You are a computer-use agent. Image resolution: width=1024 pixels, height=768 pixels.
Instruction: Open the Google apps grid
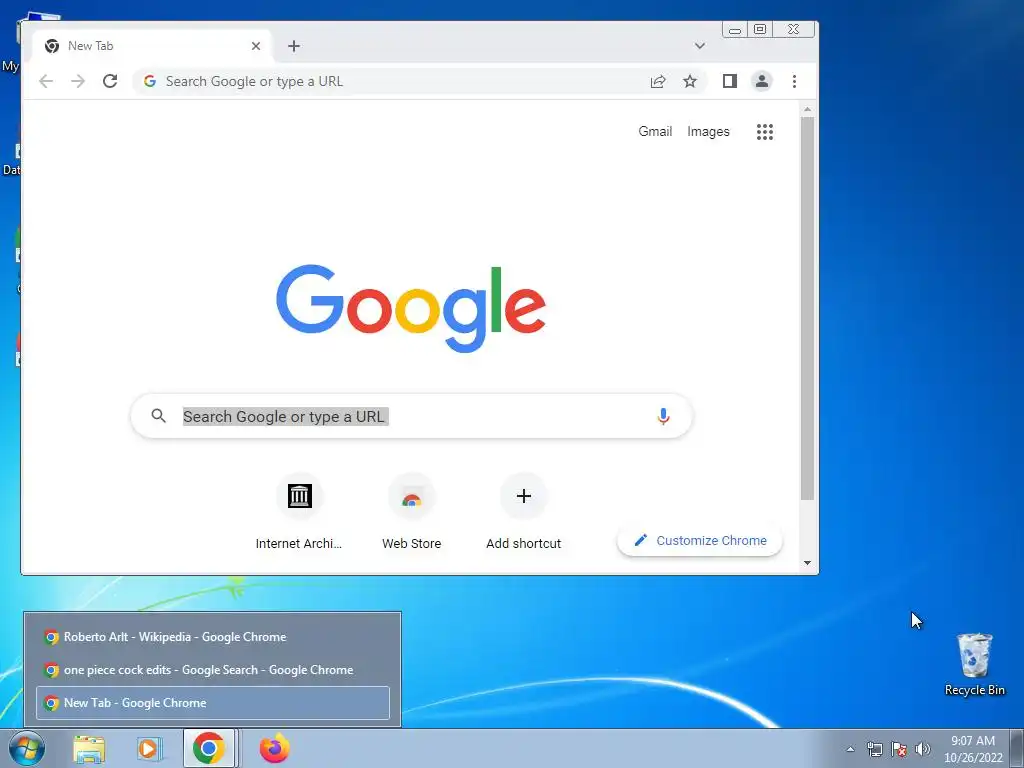click(x=765, y=132)
